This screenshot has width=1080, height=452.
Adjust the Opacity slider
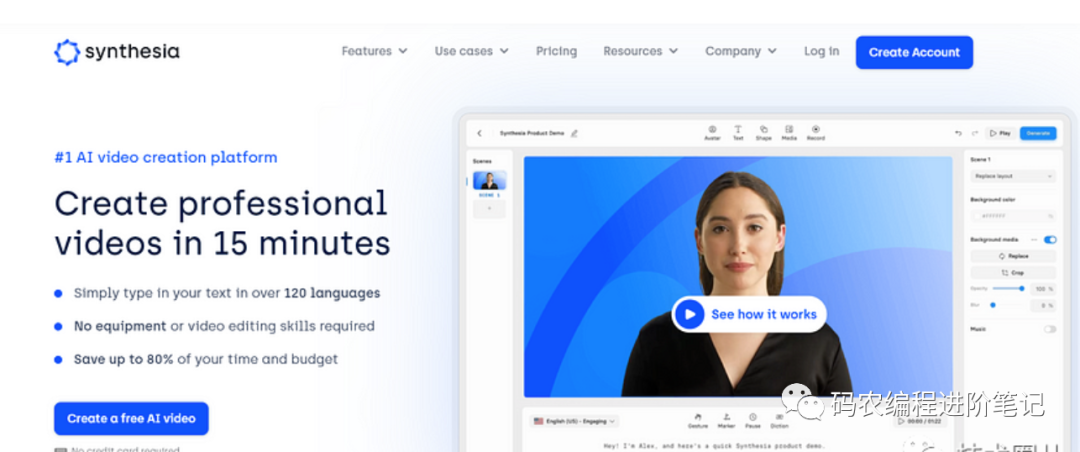click(x=1008, y=289)
